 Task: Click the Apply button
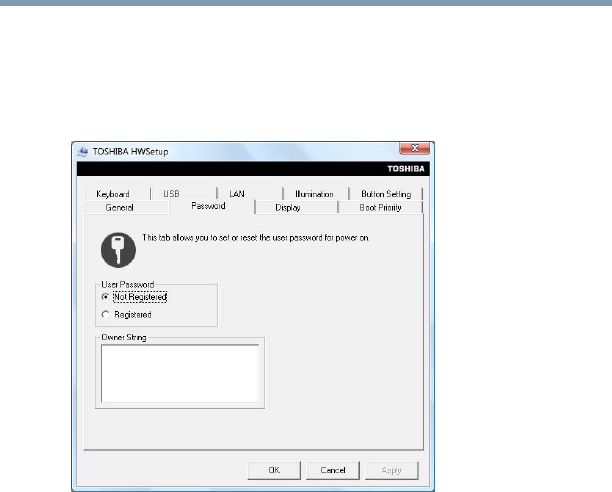click(391, 471)
